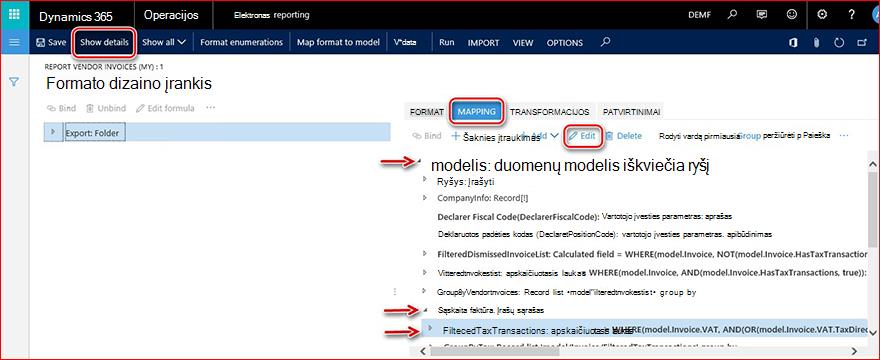Click Save in the action bar

[51, 42]
